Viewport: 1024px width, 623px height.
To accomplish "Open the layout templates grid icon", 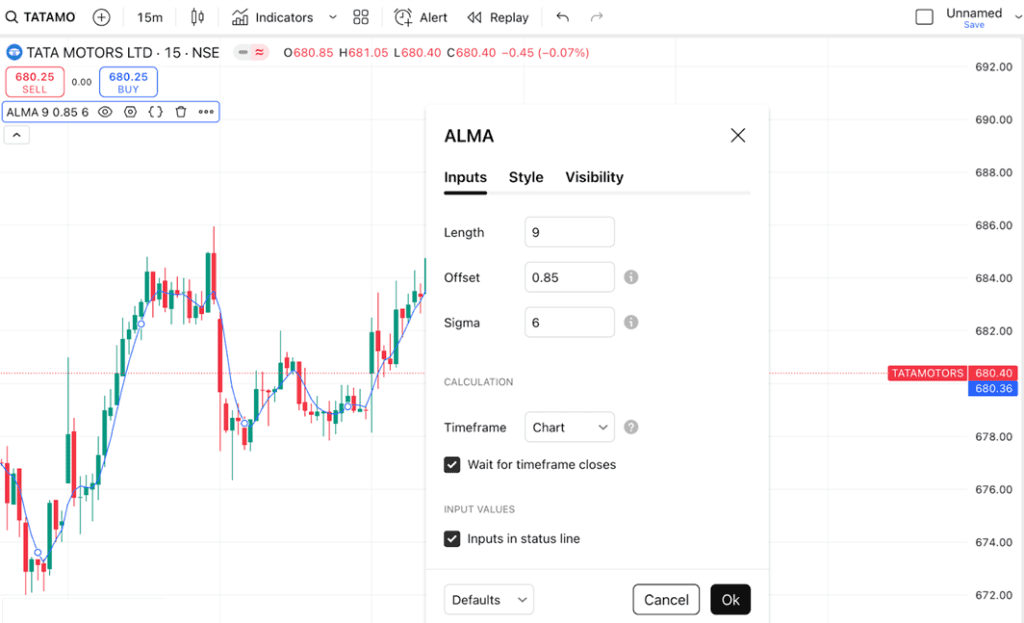I will pos(360,18).
